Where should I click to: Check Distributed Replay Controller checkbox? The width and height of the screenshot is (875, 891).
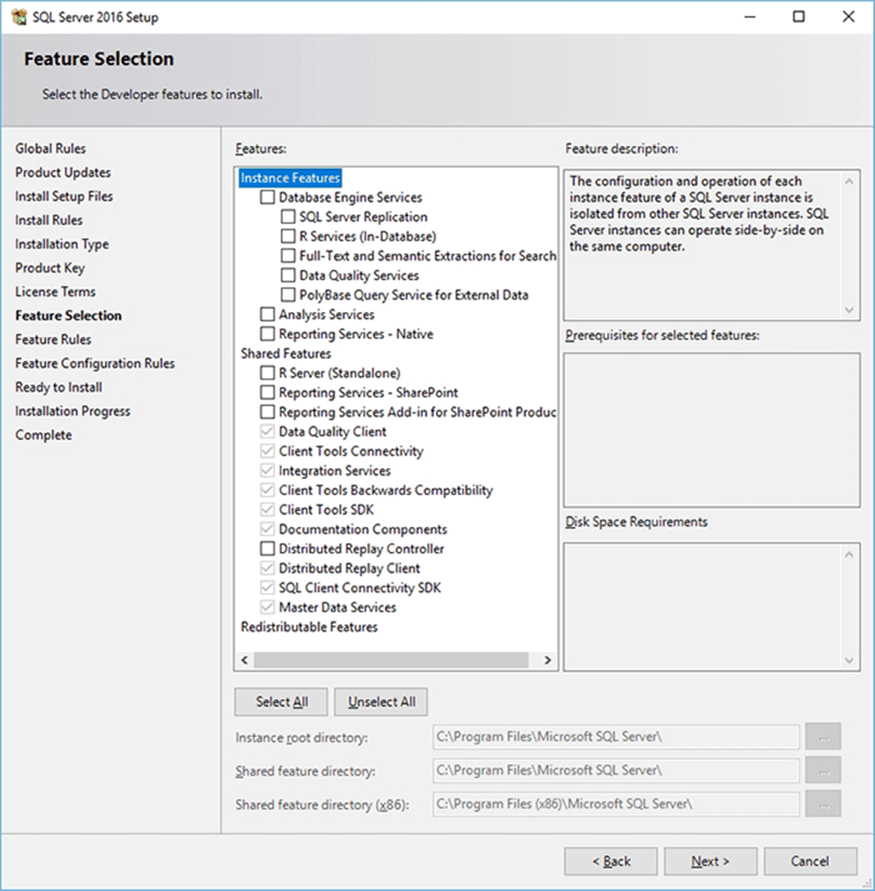pyautogui.click(x=267, y=548)
